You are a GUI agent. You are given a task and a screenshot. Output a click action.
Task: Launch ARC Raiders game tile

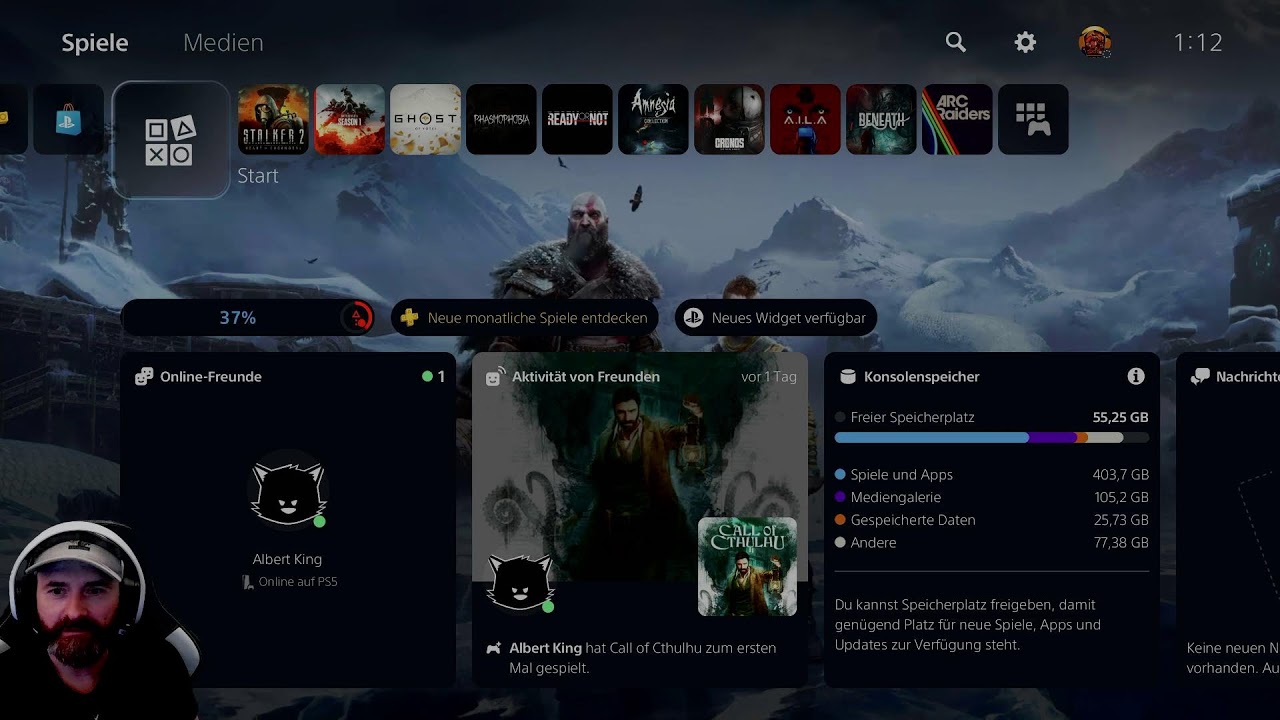pos(957,119)
